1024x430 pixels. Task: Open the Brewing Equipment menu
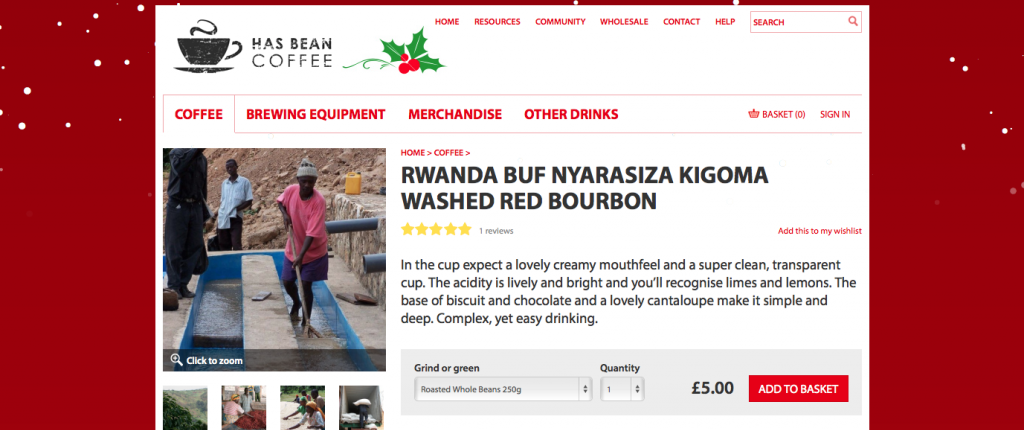315,114
